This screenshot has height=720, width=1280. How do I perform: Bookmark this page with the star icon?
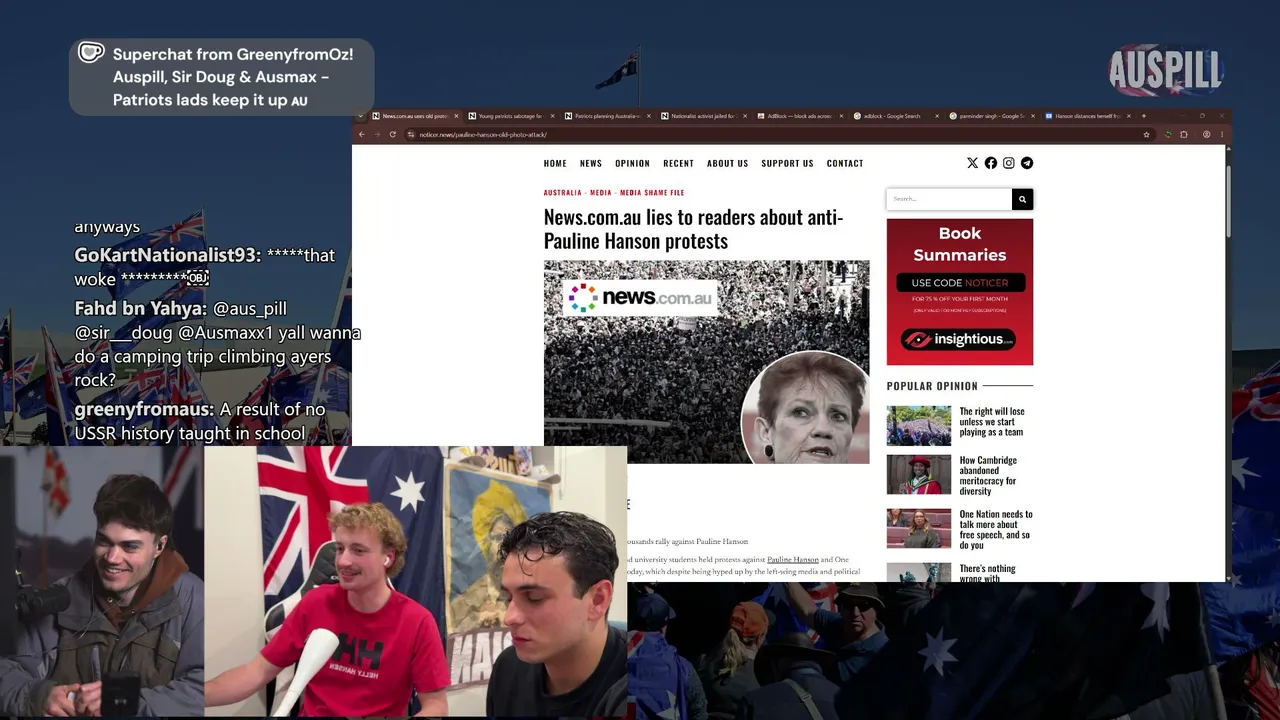tap(1146, 134)
